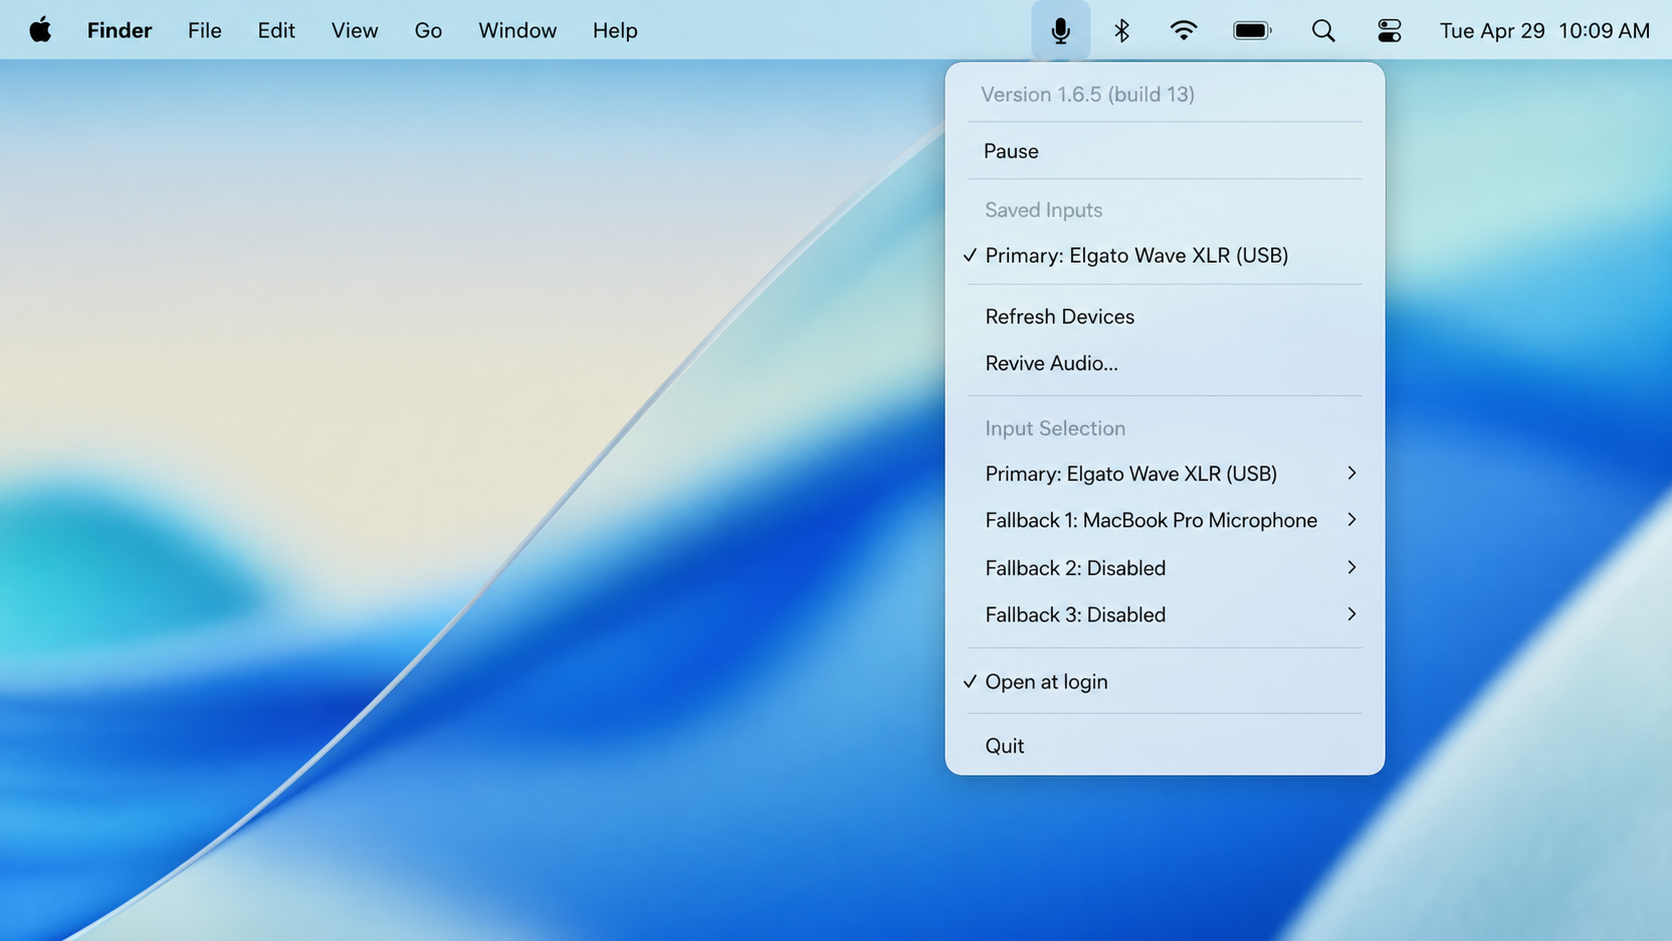Expand Fallback 3: Disabled submenu
The height and width of the screenshot is (941, 1672).
[x=1164, y=614]
